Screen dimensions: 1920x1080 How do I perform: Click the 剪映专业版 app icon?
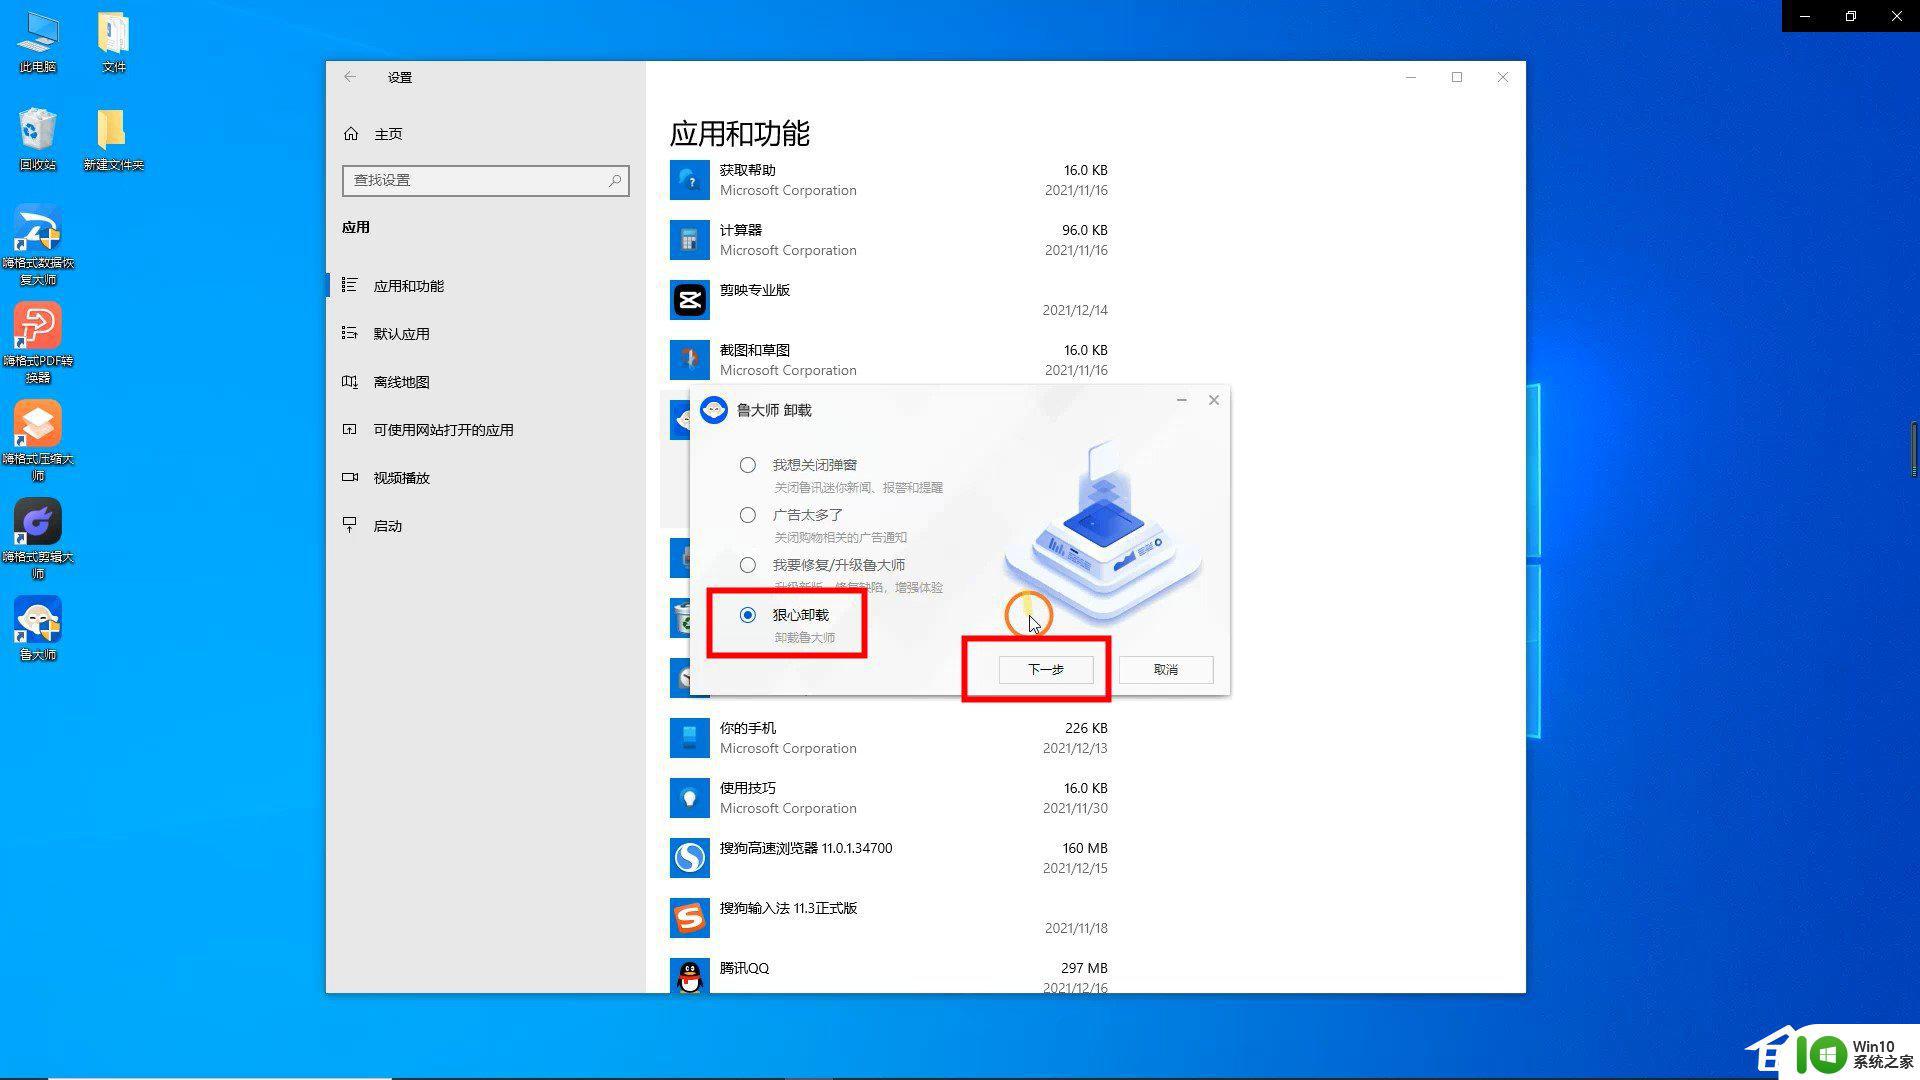(689, 300)
